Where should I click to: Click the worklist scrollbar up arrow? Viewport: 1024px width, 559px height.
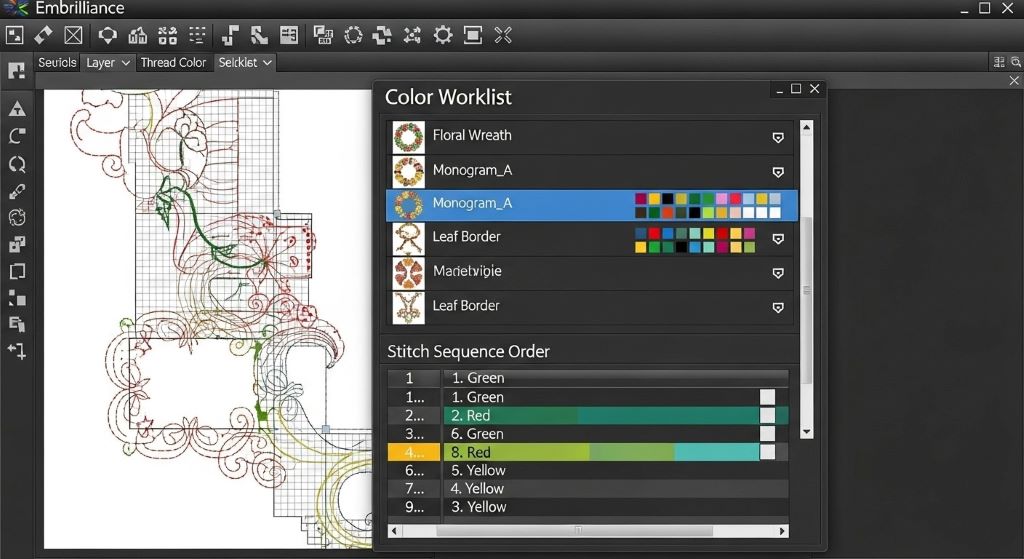807,127
